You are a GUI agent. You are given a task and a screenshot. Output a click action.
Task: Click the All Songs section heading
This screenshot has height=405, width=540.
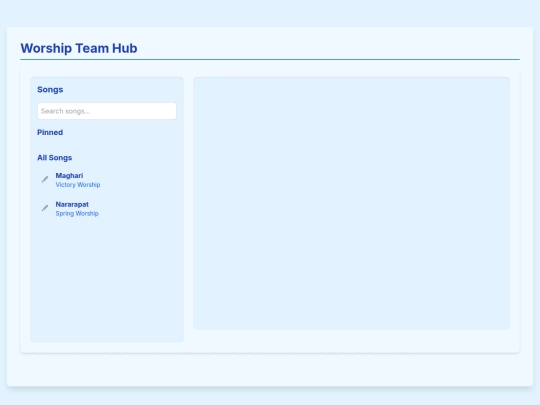point(54,158)
